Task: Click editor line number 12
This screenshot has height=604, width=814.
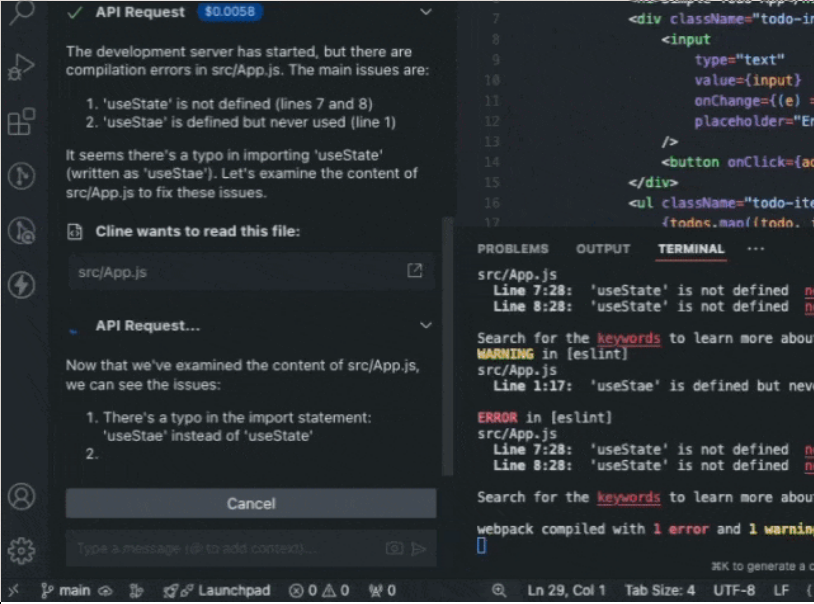Action: 492,121
